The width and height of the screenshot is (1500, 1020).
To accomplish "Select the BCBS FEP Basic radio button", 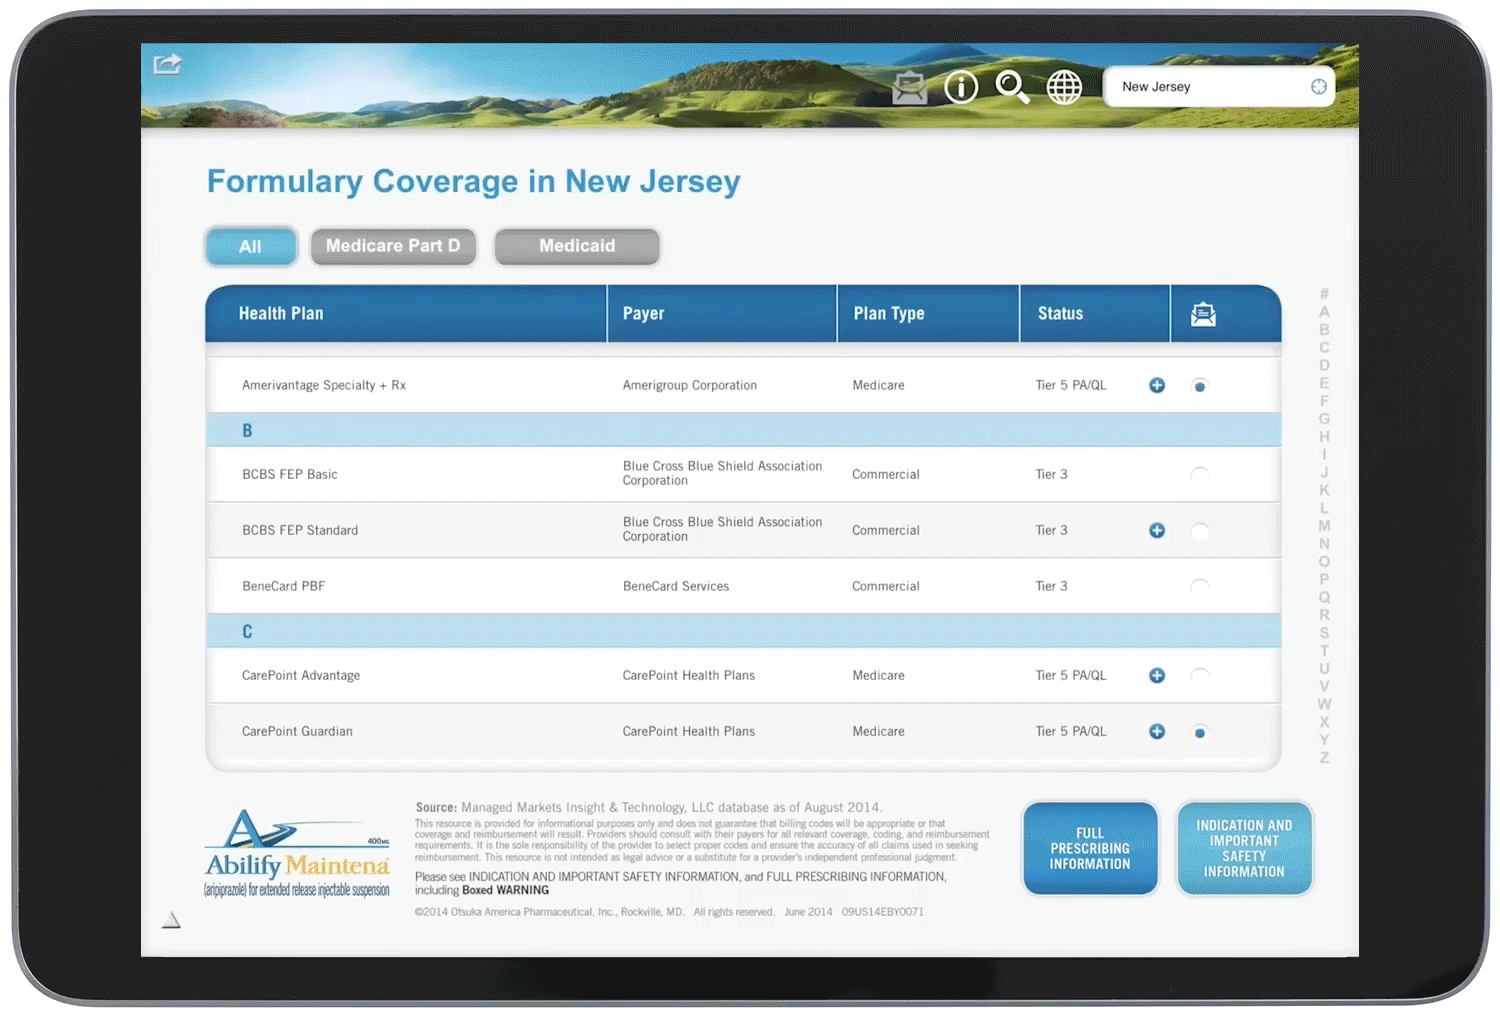I will click(1200, 475).
